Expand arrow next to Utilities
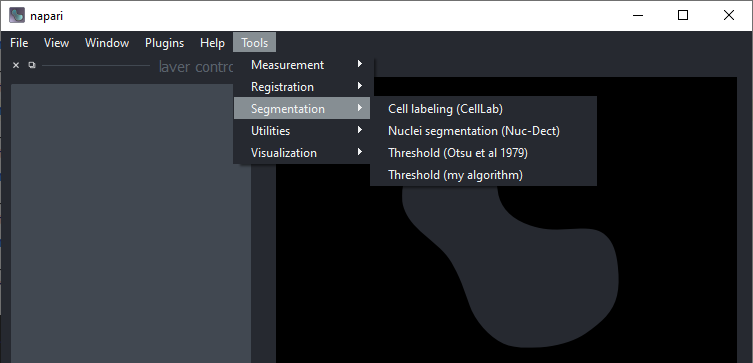 click(x=360, y=130)
